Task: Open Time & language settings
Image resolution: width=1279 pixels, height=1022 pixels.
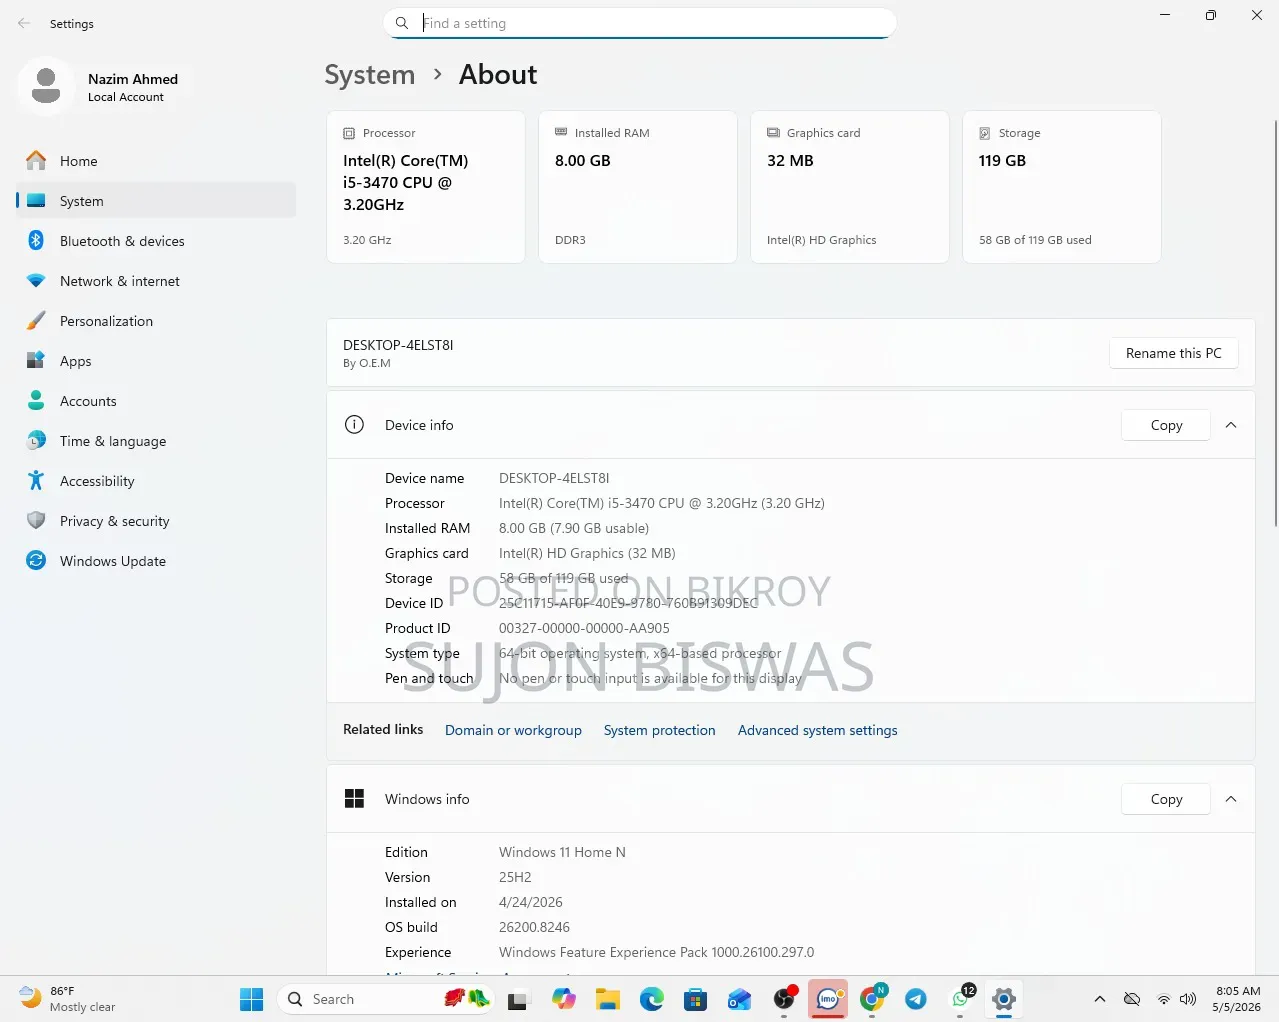Action: 156,441
